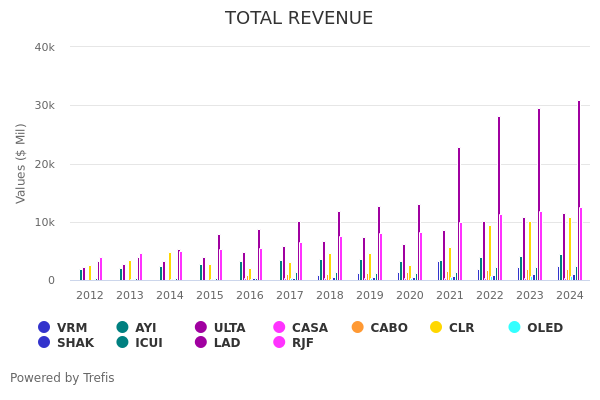Click the CLR yellow legend marker

coord(436,328)
